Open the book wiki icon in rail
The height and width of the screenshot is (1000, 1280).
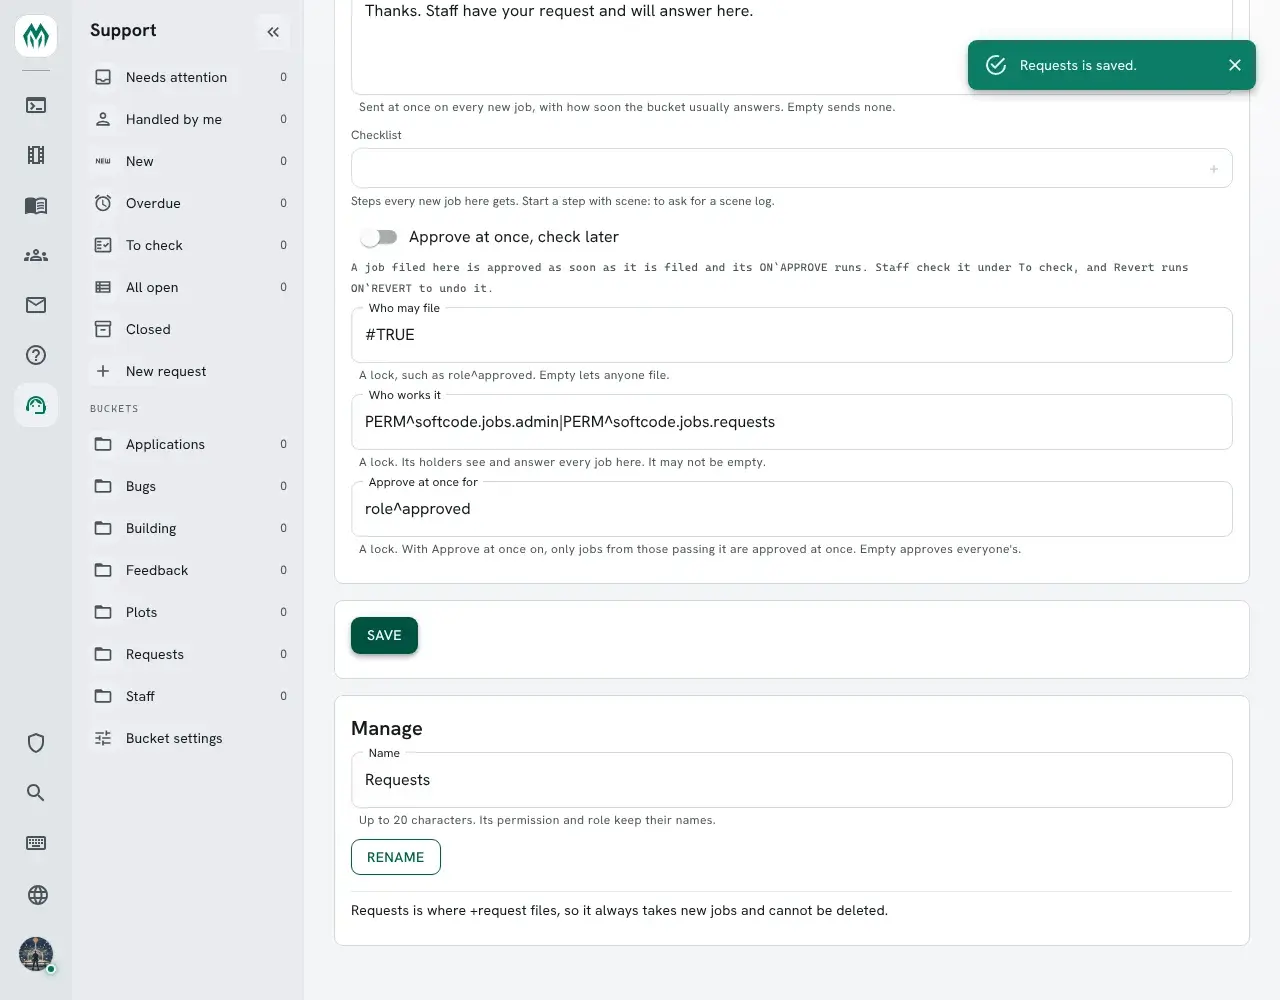tap(36, 205)
